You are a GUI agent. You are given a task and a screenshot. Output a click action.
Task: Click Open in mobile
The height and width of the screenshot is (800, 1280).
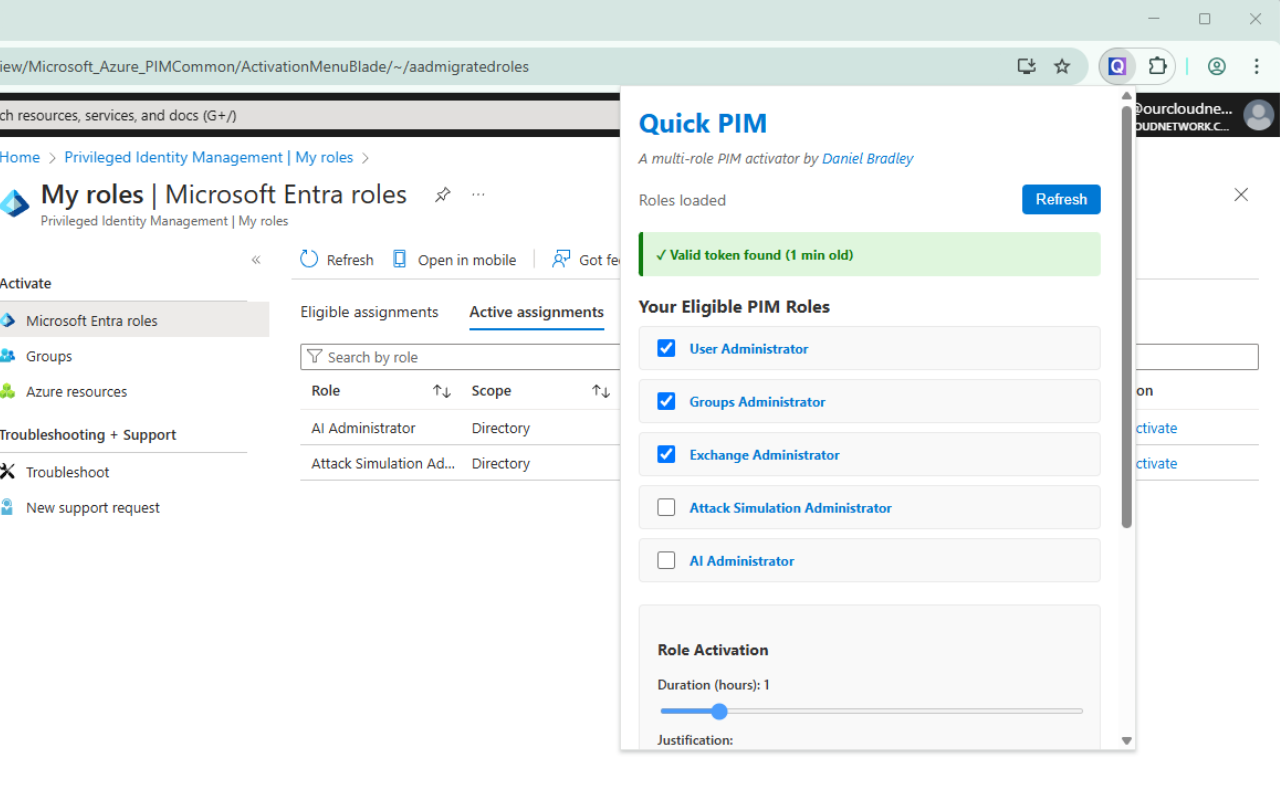click(454, 260)
